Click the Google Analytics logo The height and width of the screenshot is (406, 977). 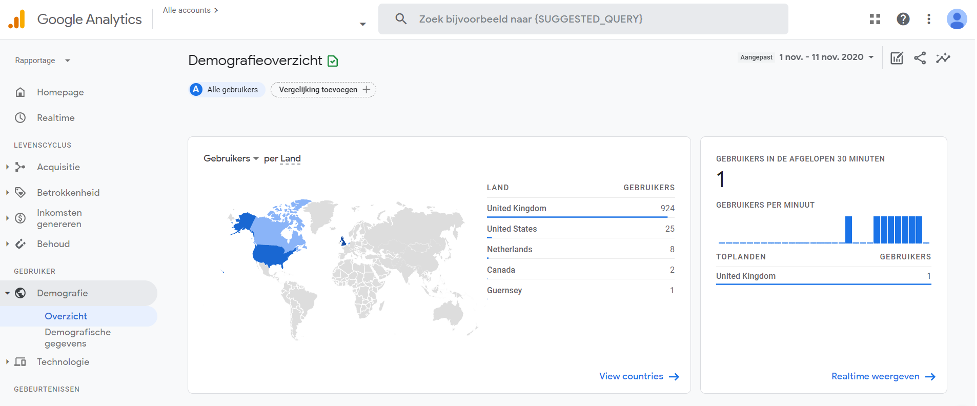click(16, 19)
